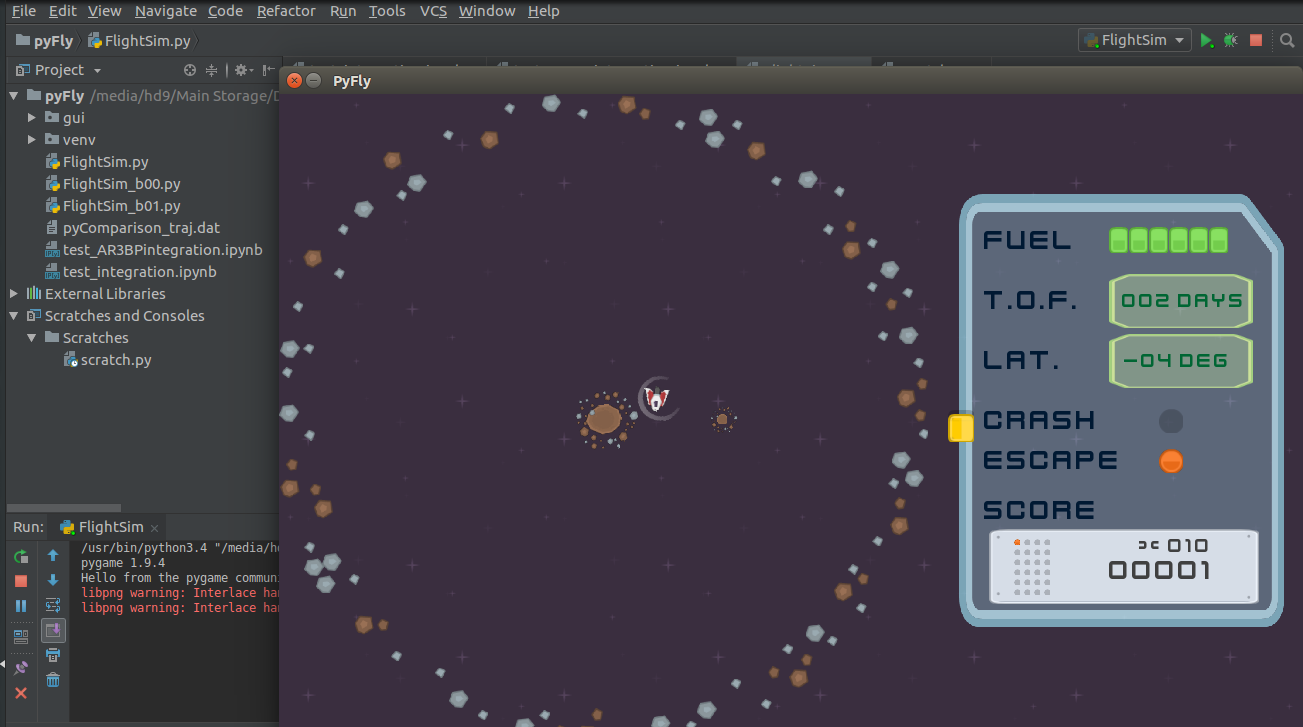
Task: Click the large brown planet in PyFly
Action: tap(604, 418)
